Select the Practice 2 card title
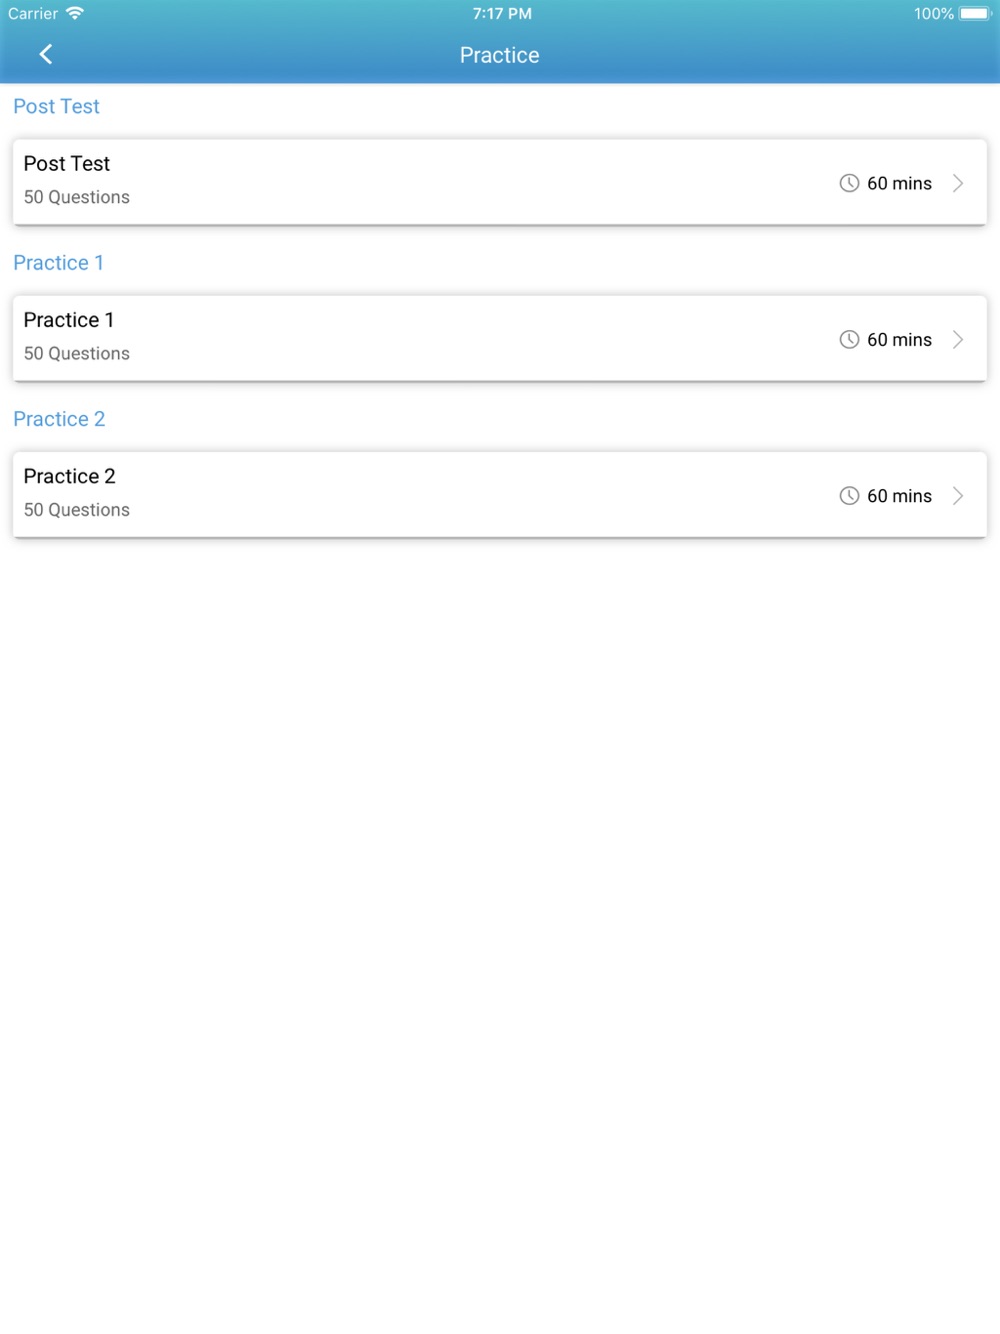Screen dimensions: 1000x1334 (x=70, y=476)
